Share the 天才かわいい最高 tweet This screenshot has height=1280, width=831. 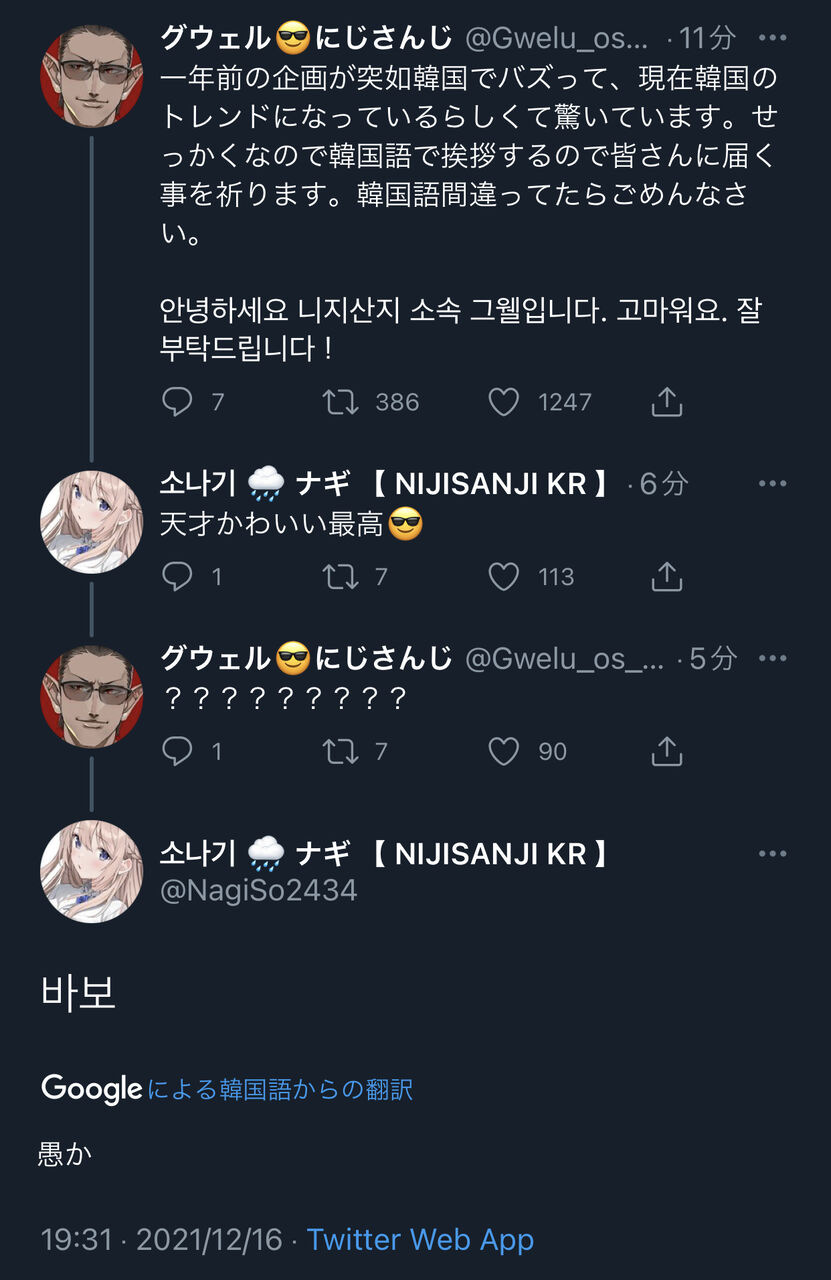[x=666, y=576]
